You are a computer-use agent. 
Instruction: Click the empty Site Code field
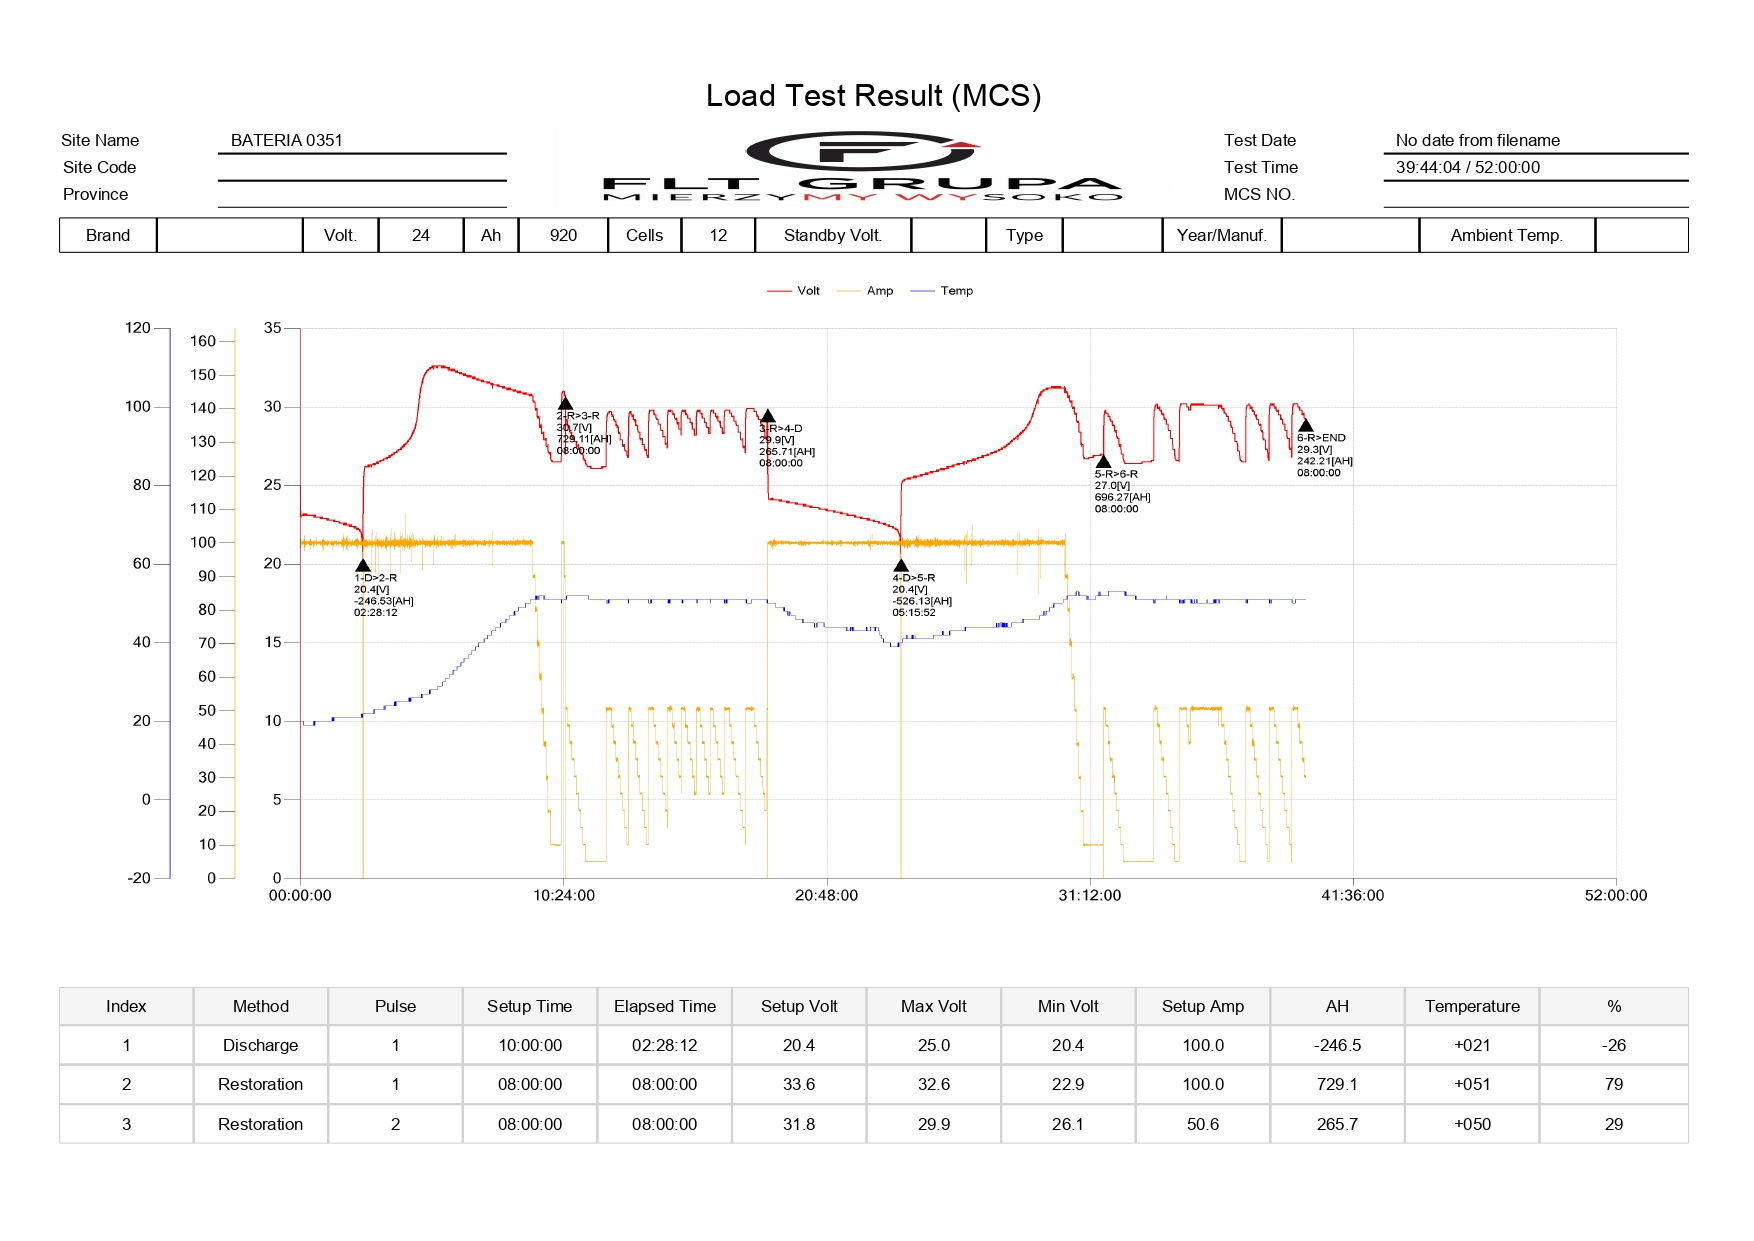click(361, 168)
